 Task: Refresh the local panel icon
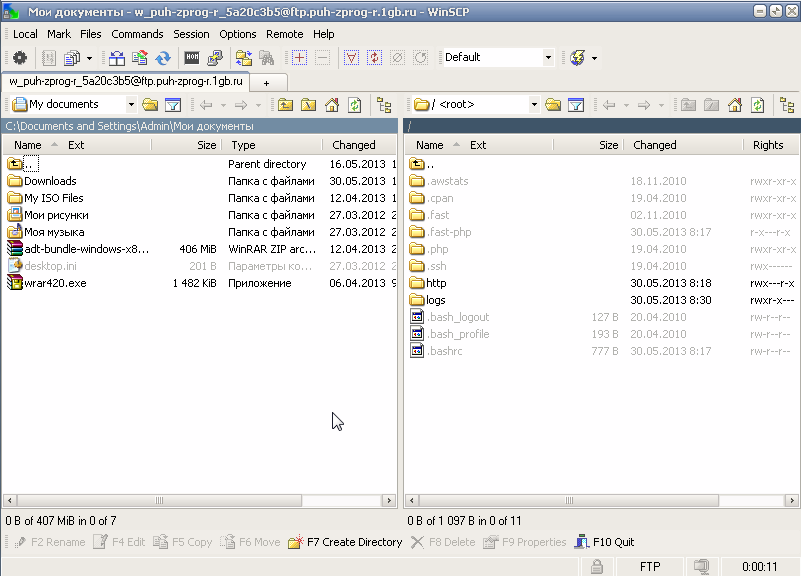355,105
